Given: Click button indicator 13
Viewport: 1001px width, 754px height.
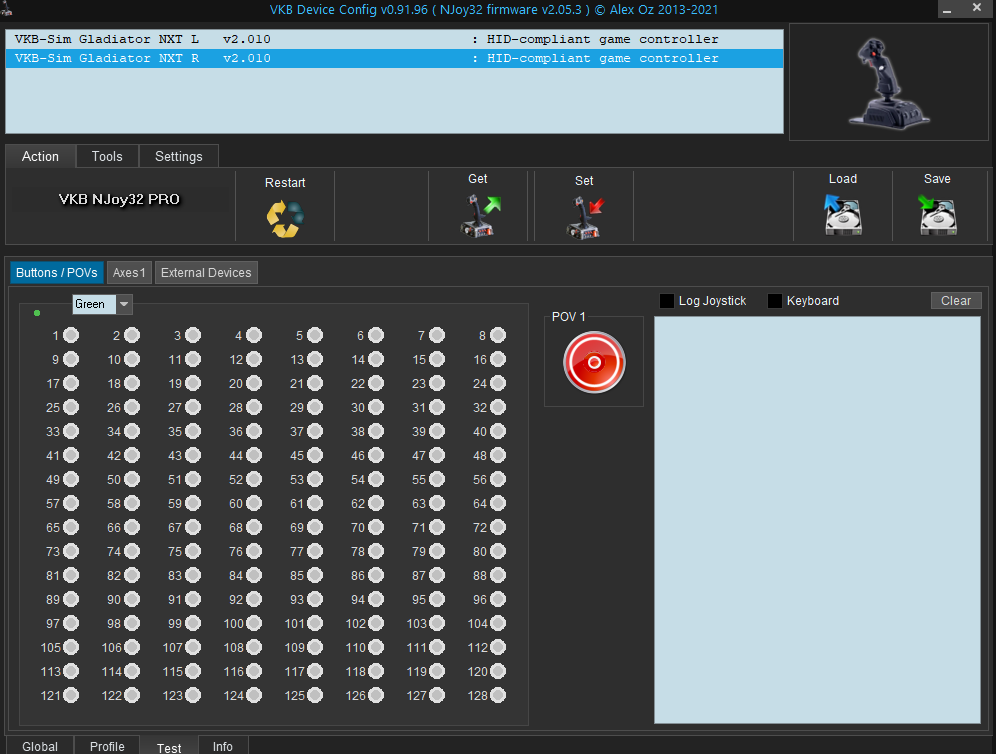Looking at the screenshot, I should pos(315,359).
